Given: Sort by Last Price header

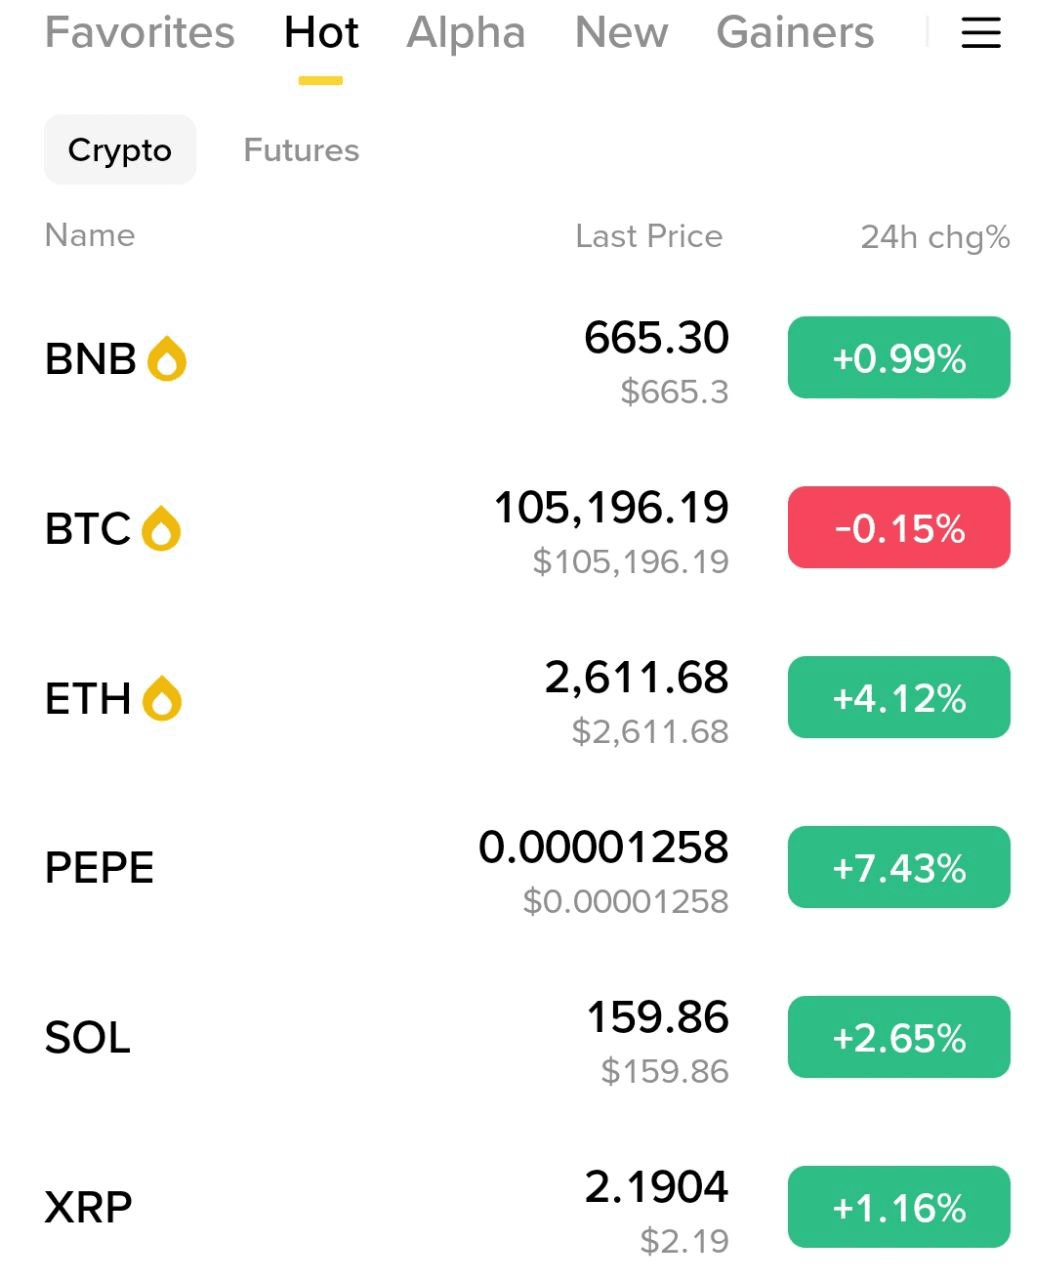Looking at the screenshot, I should click(649, 236).
